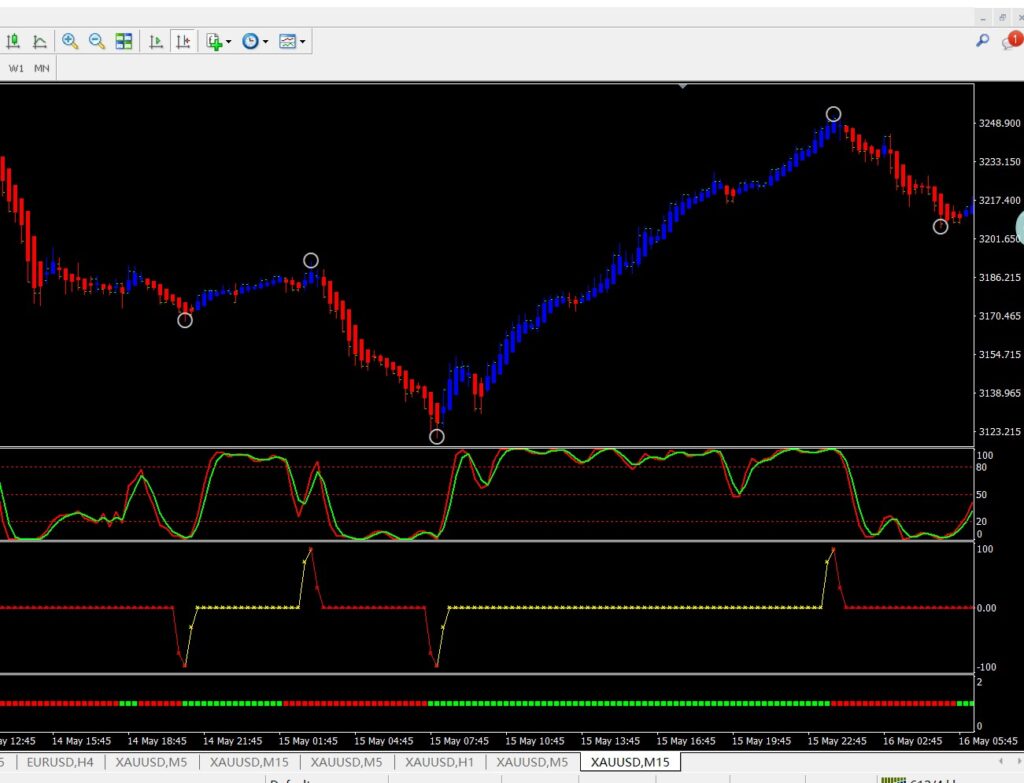Open the periods clock button
Image resolution: width=1024 pixels, height=783 pixels.
click(x=250, y=42)
